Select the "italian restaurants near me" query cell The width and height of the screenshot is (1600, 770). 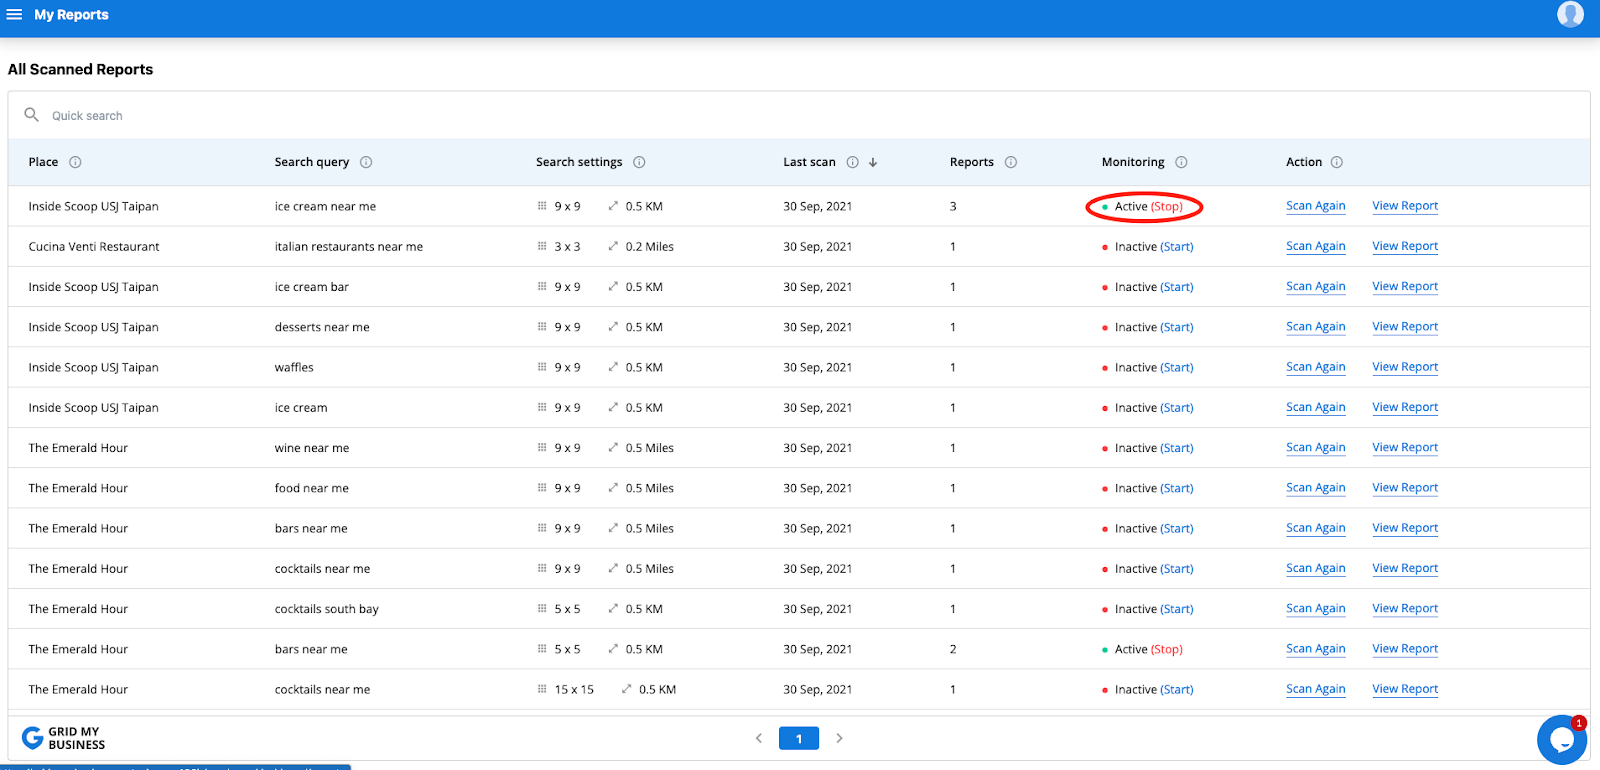pyautogui.click(x=349, y=247)
